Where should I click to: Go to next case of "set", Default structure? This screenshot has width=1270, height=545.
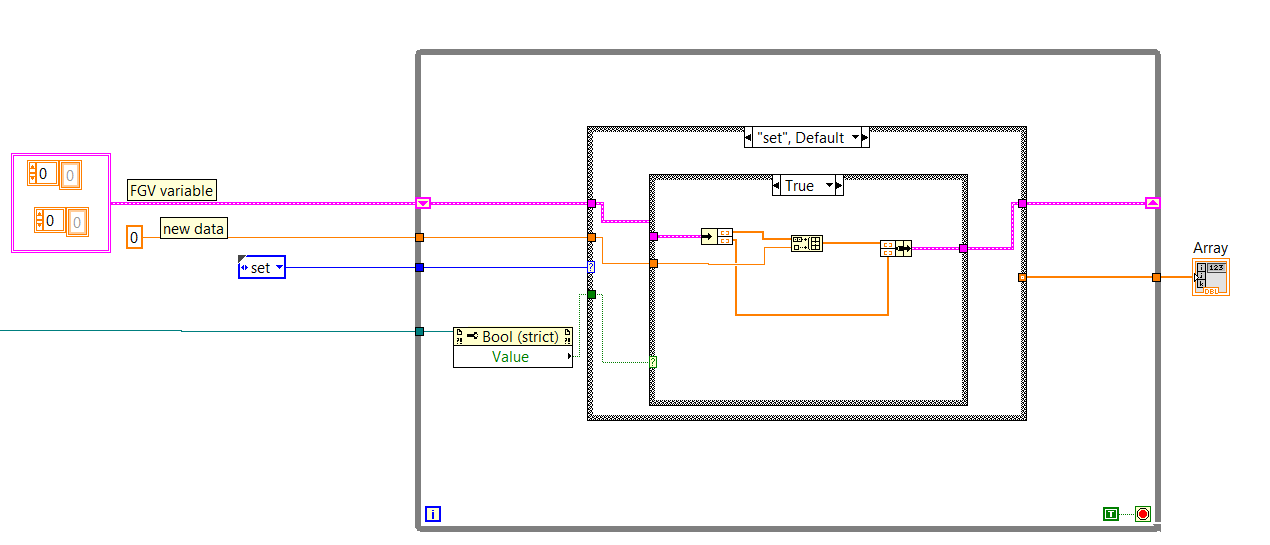click(864, 138)
